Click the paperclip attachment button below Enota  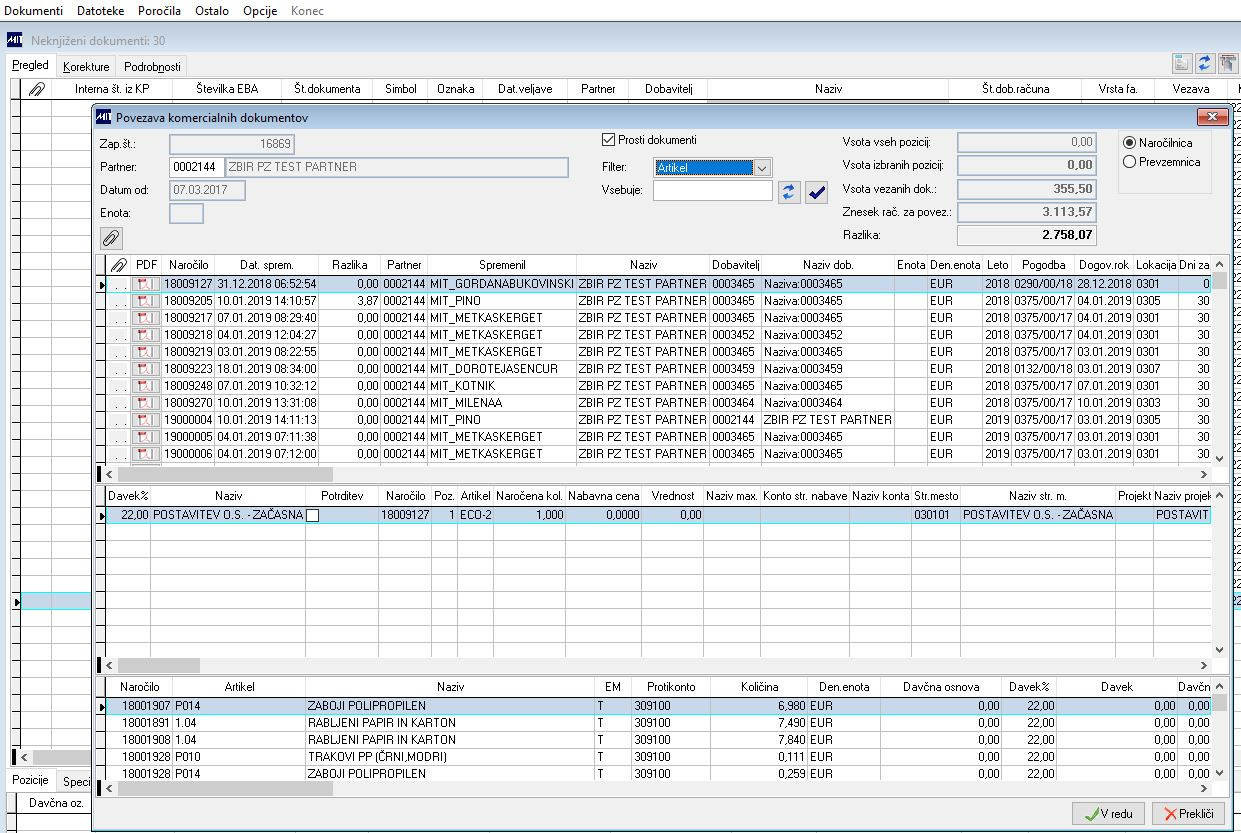(111, 238)
